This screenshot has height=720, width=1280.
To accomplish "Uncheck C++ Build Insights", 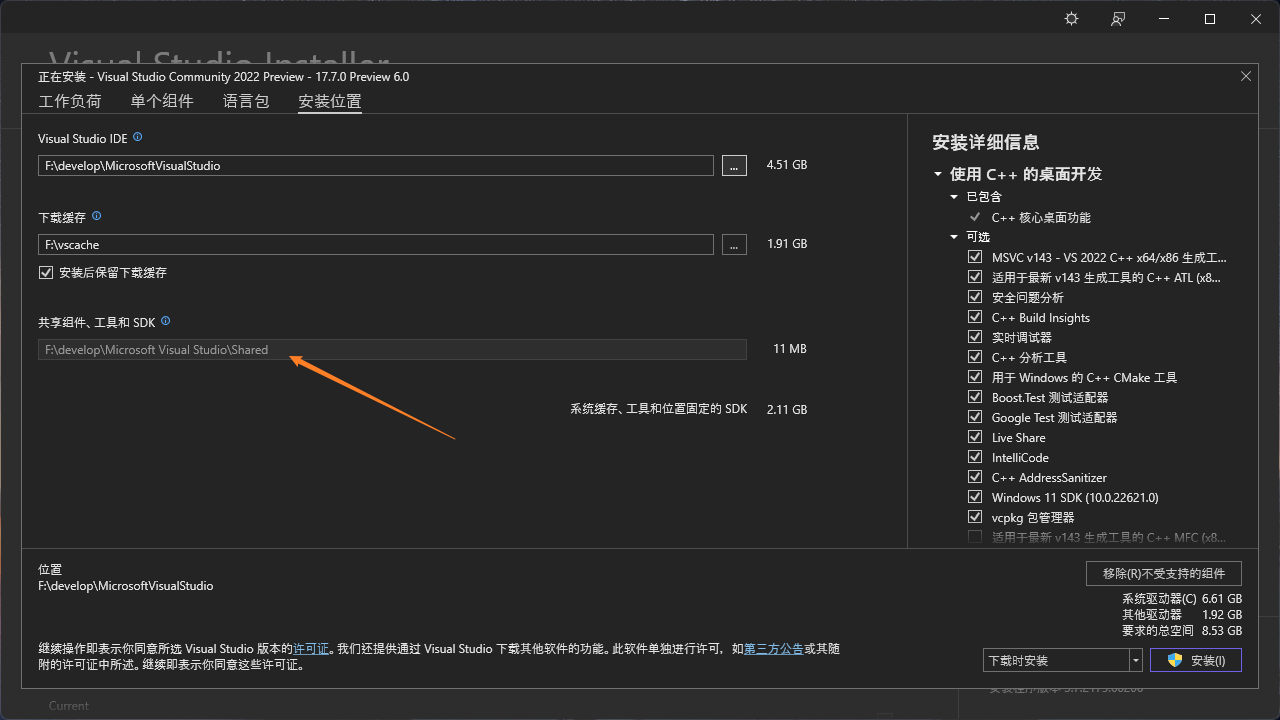I will click(975, 317).
